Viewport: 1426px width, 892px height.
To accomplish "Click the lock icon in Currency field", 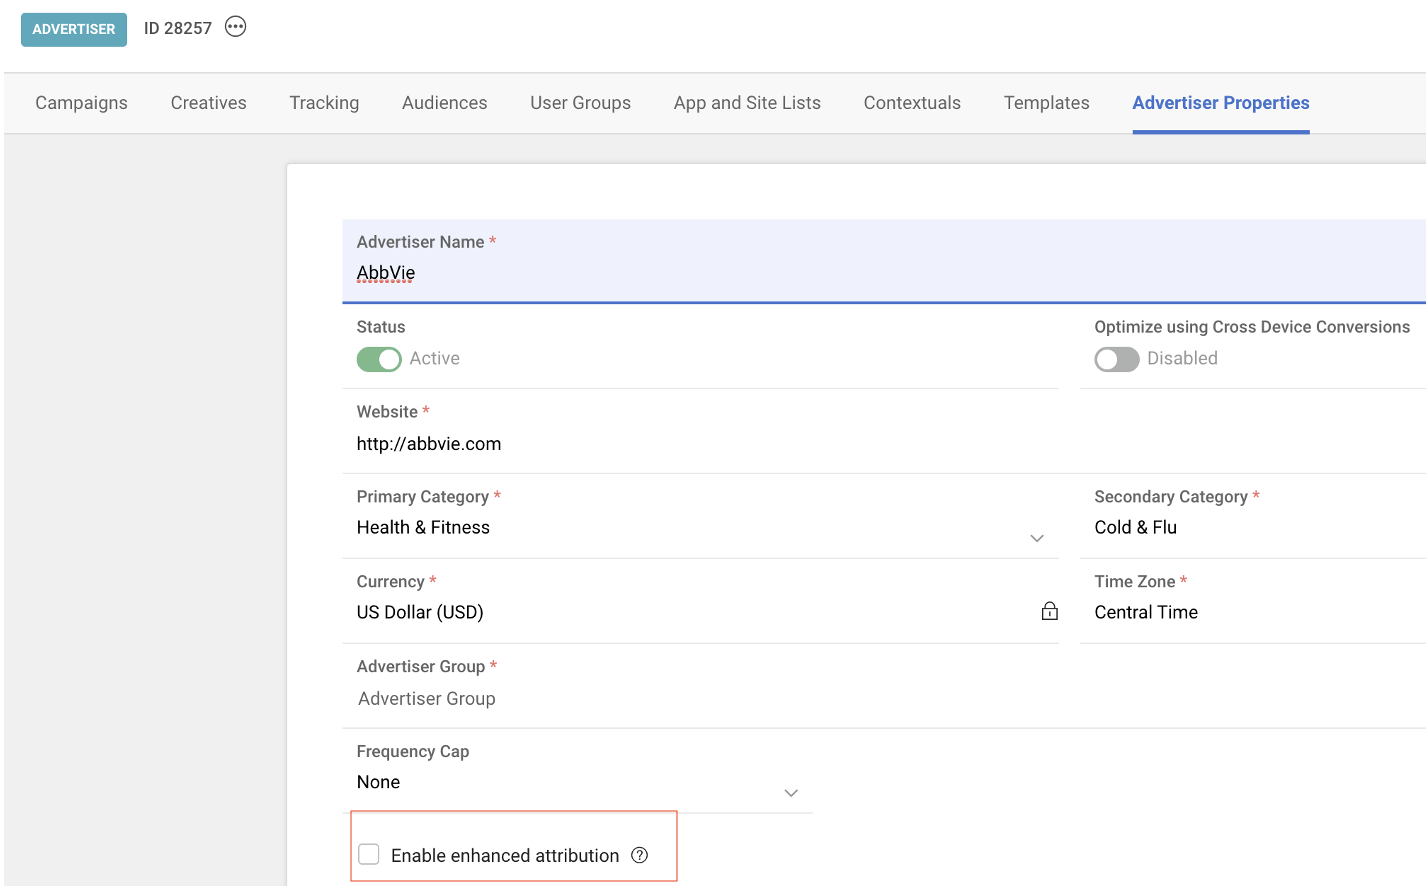I will pos(1049,611).
